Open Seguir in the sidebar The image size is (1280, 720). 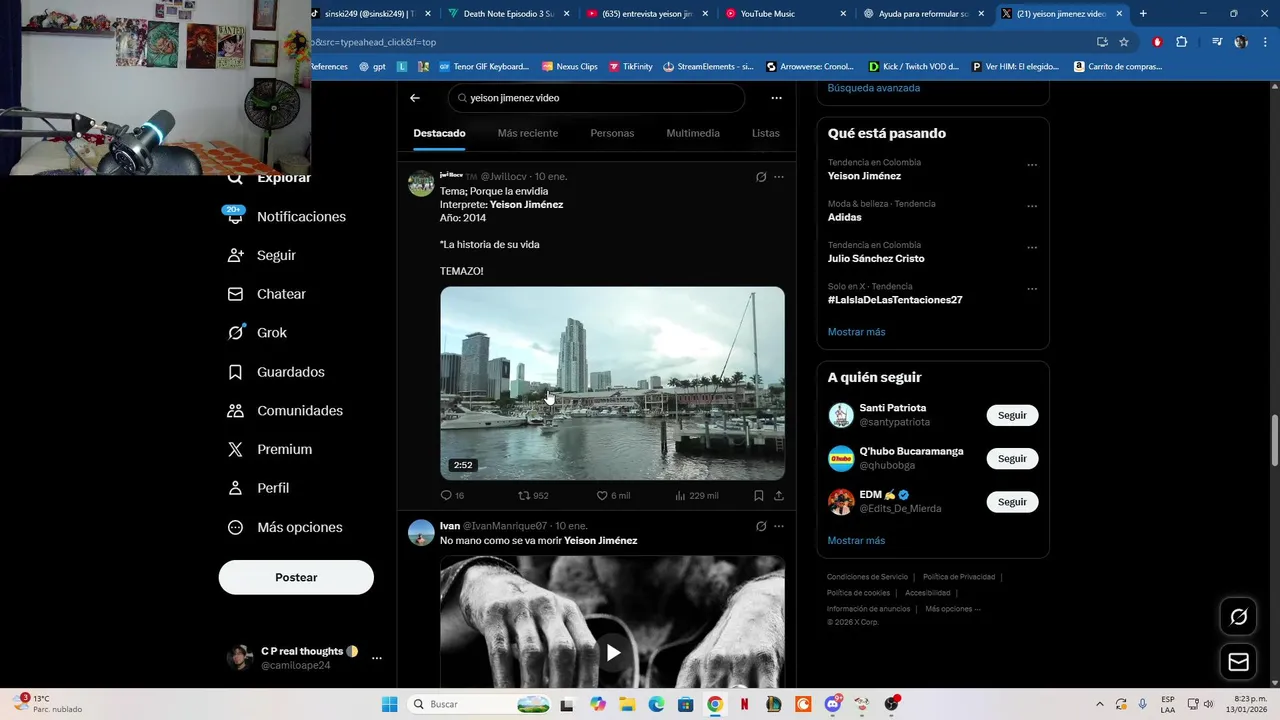[263, 255]
